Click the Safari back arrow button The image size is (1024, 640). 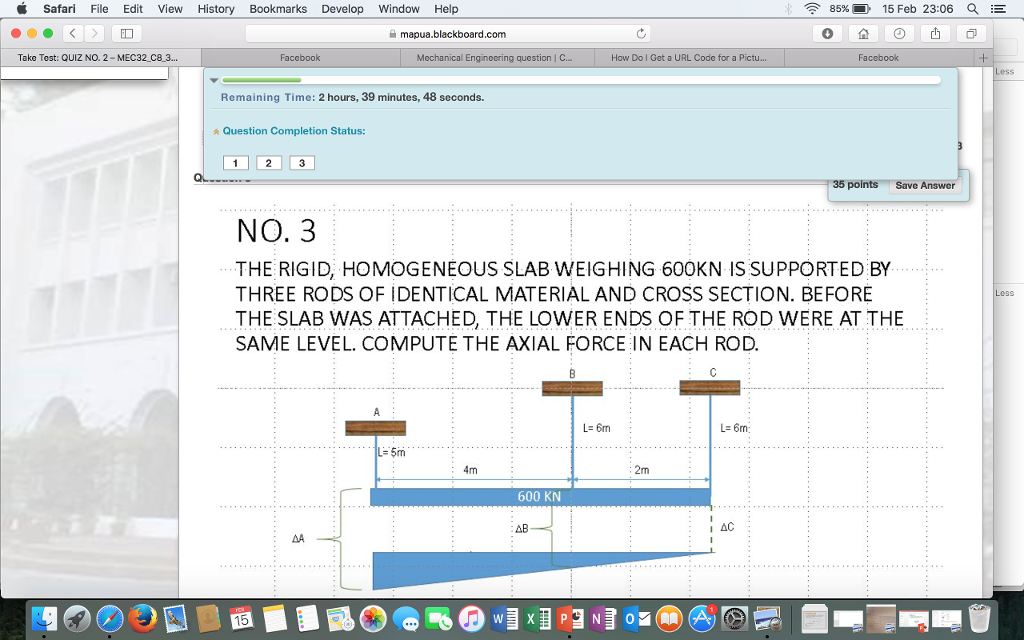point(75,34)
